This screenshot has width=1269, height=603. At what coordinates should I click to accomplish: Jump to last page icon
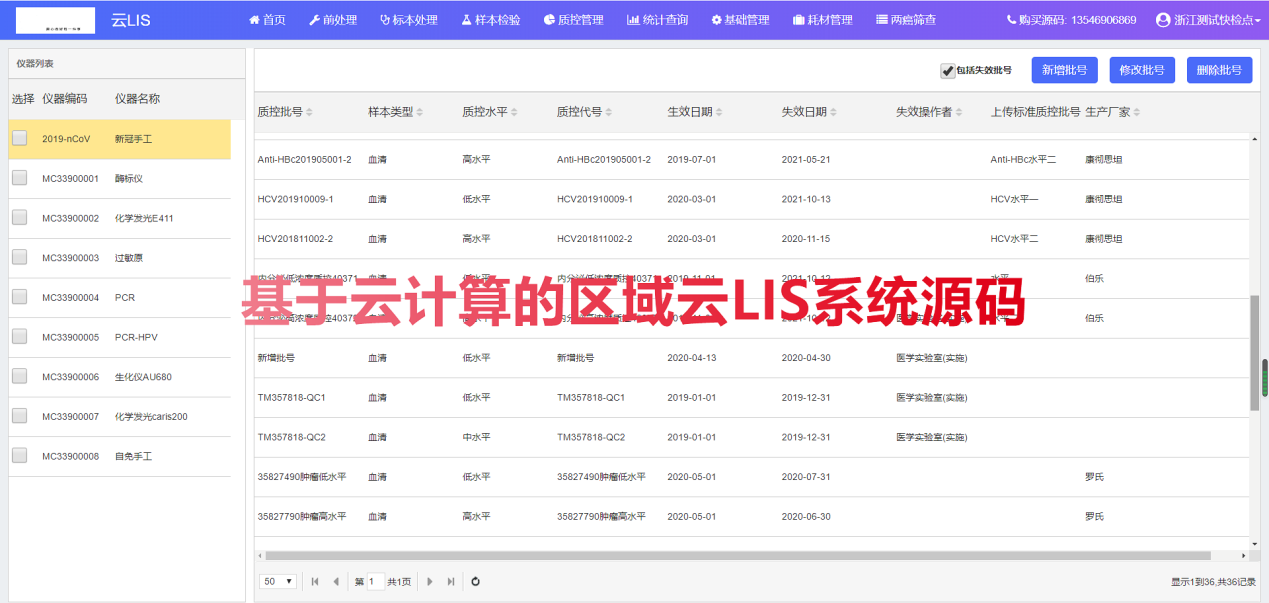[451, 581]
